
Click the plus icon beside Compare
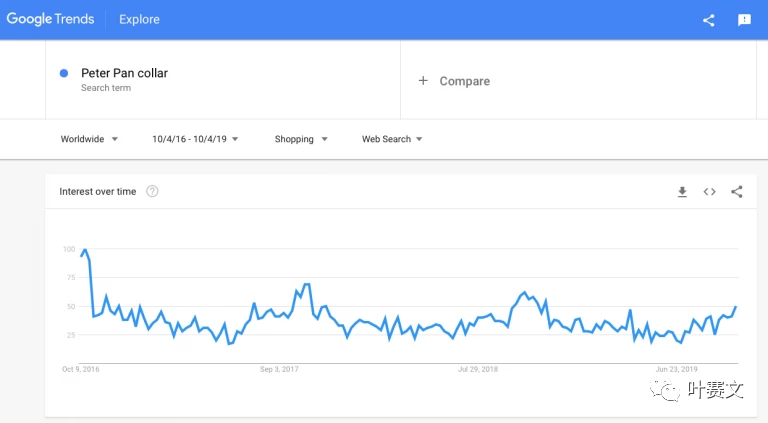[423, 81]
